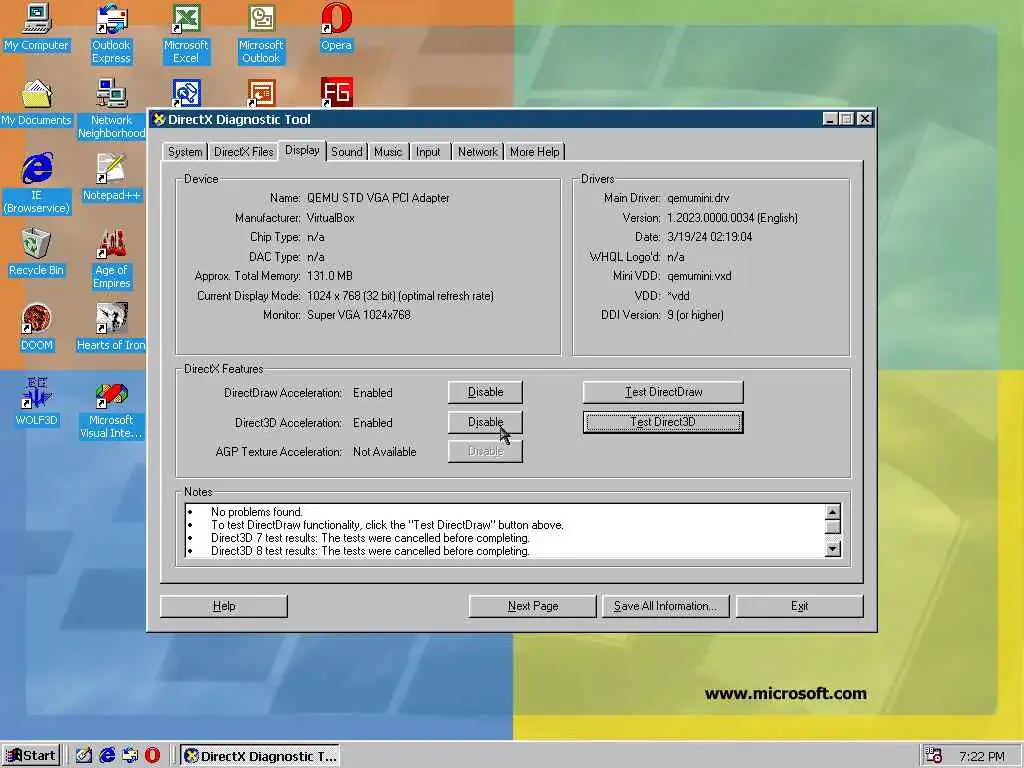
Task: Maximize the DirectX Diagnostic Tool window
Action: [x=846, y=119]
